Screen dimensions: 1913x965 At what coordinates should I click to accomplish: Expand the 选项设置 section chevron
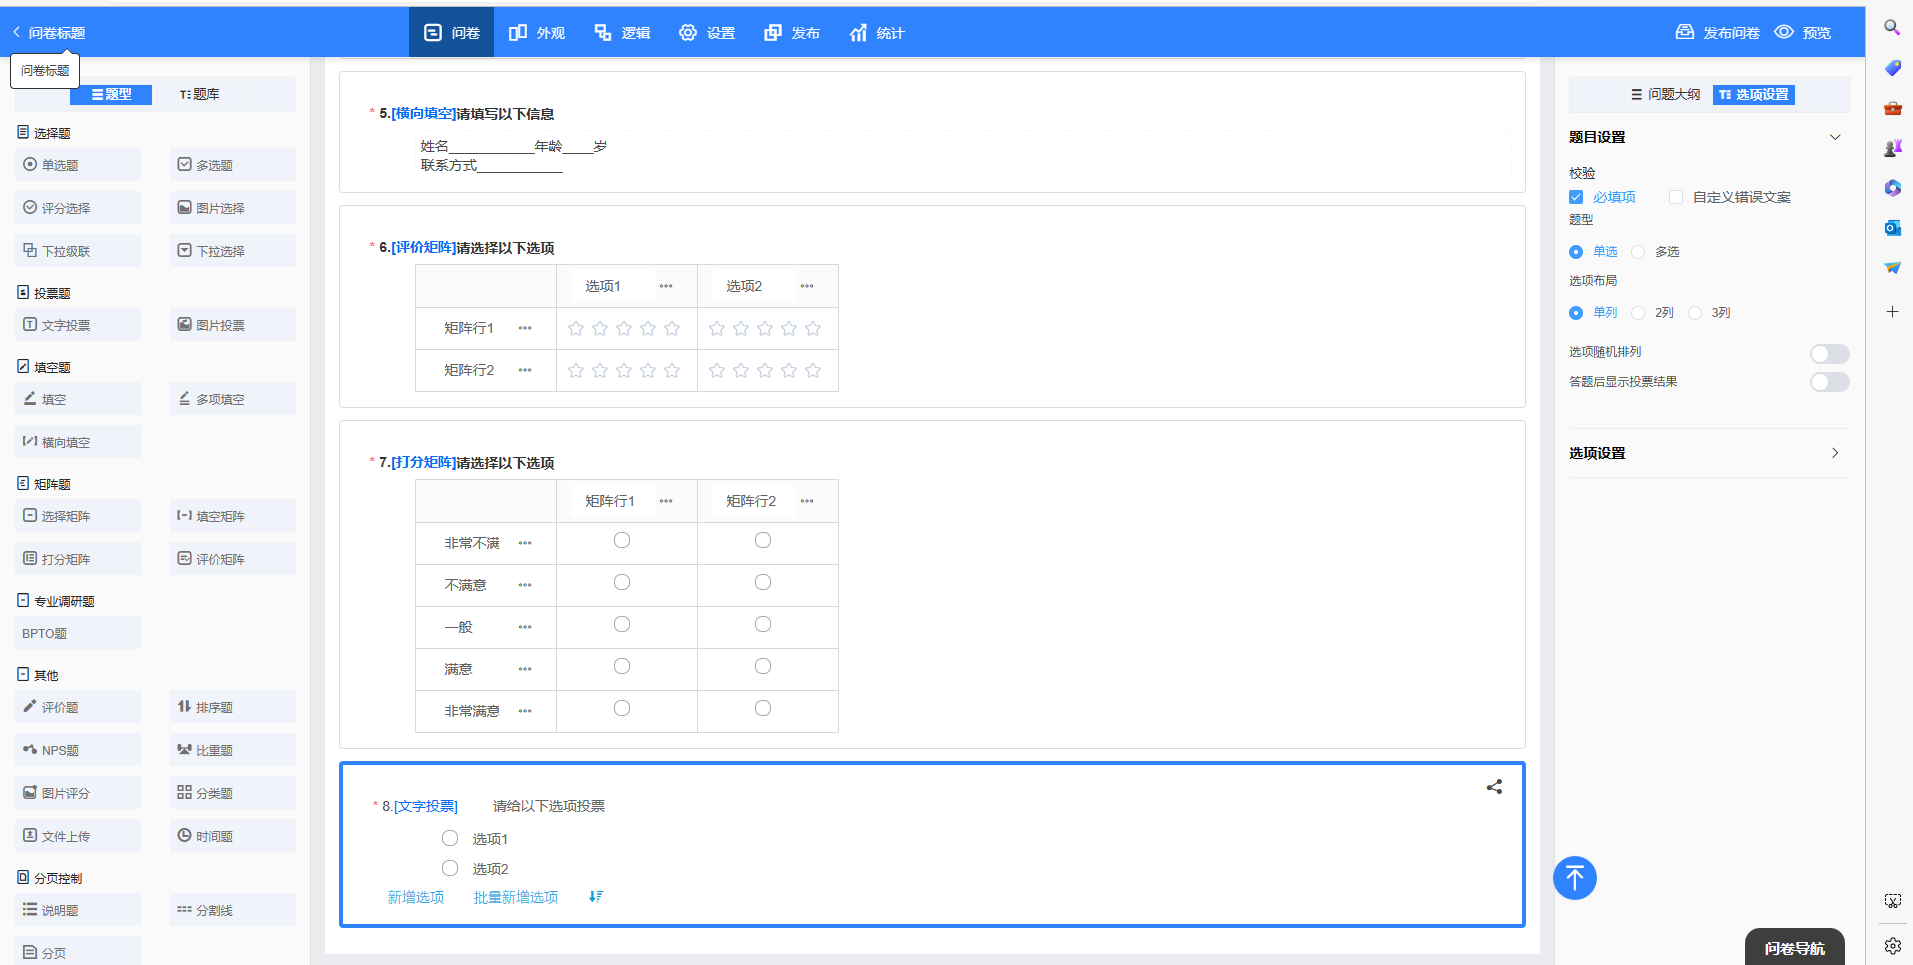click(x=1835, y=453)
